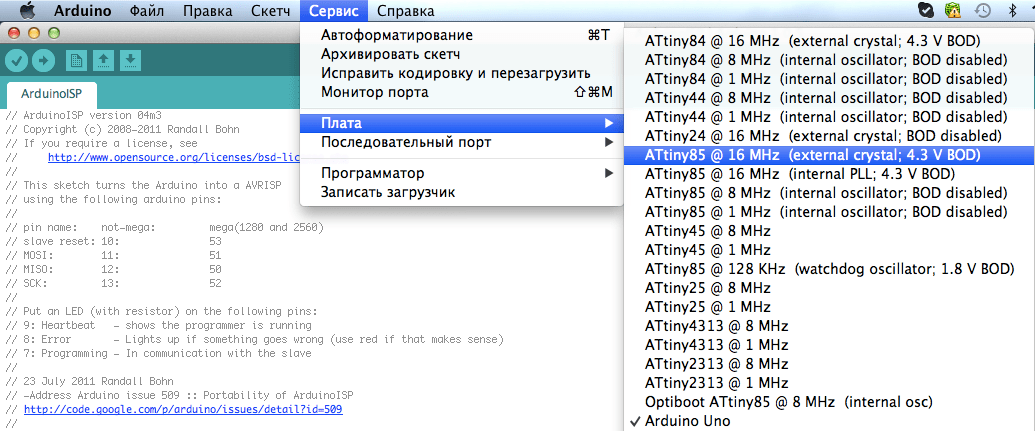Select Записать загрузчик menu entry
This screenshot has height=431, width=1035.
click(388, 191)
